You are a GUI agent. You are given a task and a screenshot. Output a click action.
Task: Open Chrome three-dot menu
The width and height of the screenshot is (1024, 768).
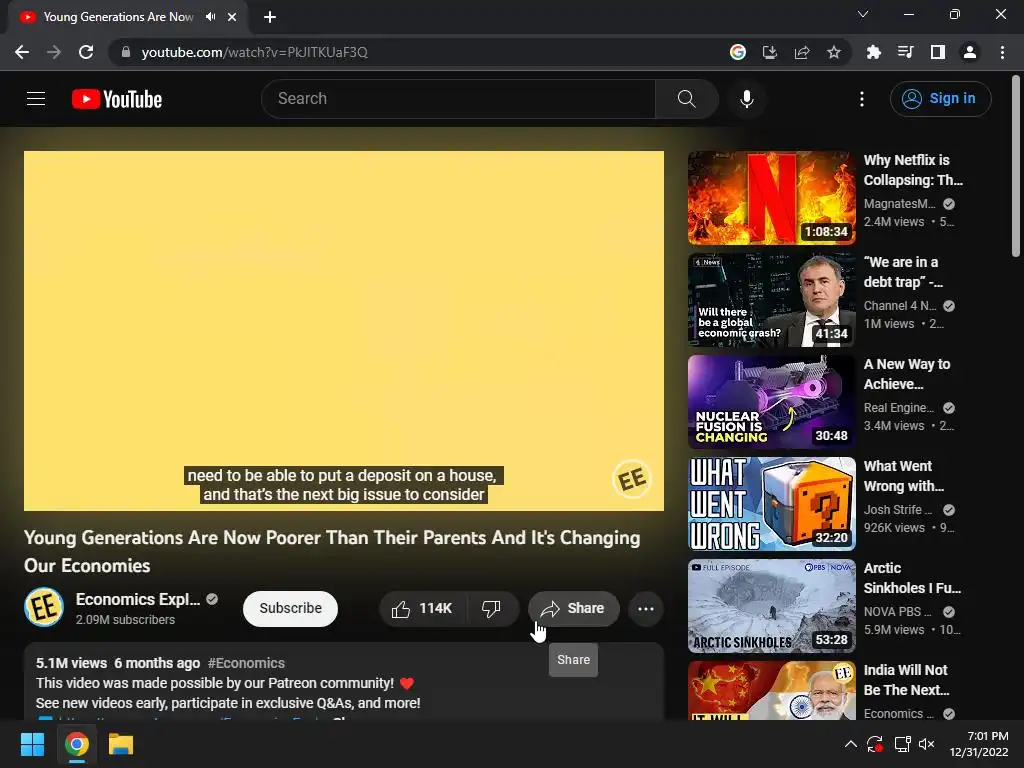pyautogui.click(x=1002, y=52)
